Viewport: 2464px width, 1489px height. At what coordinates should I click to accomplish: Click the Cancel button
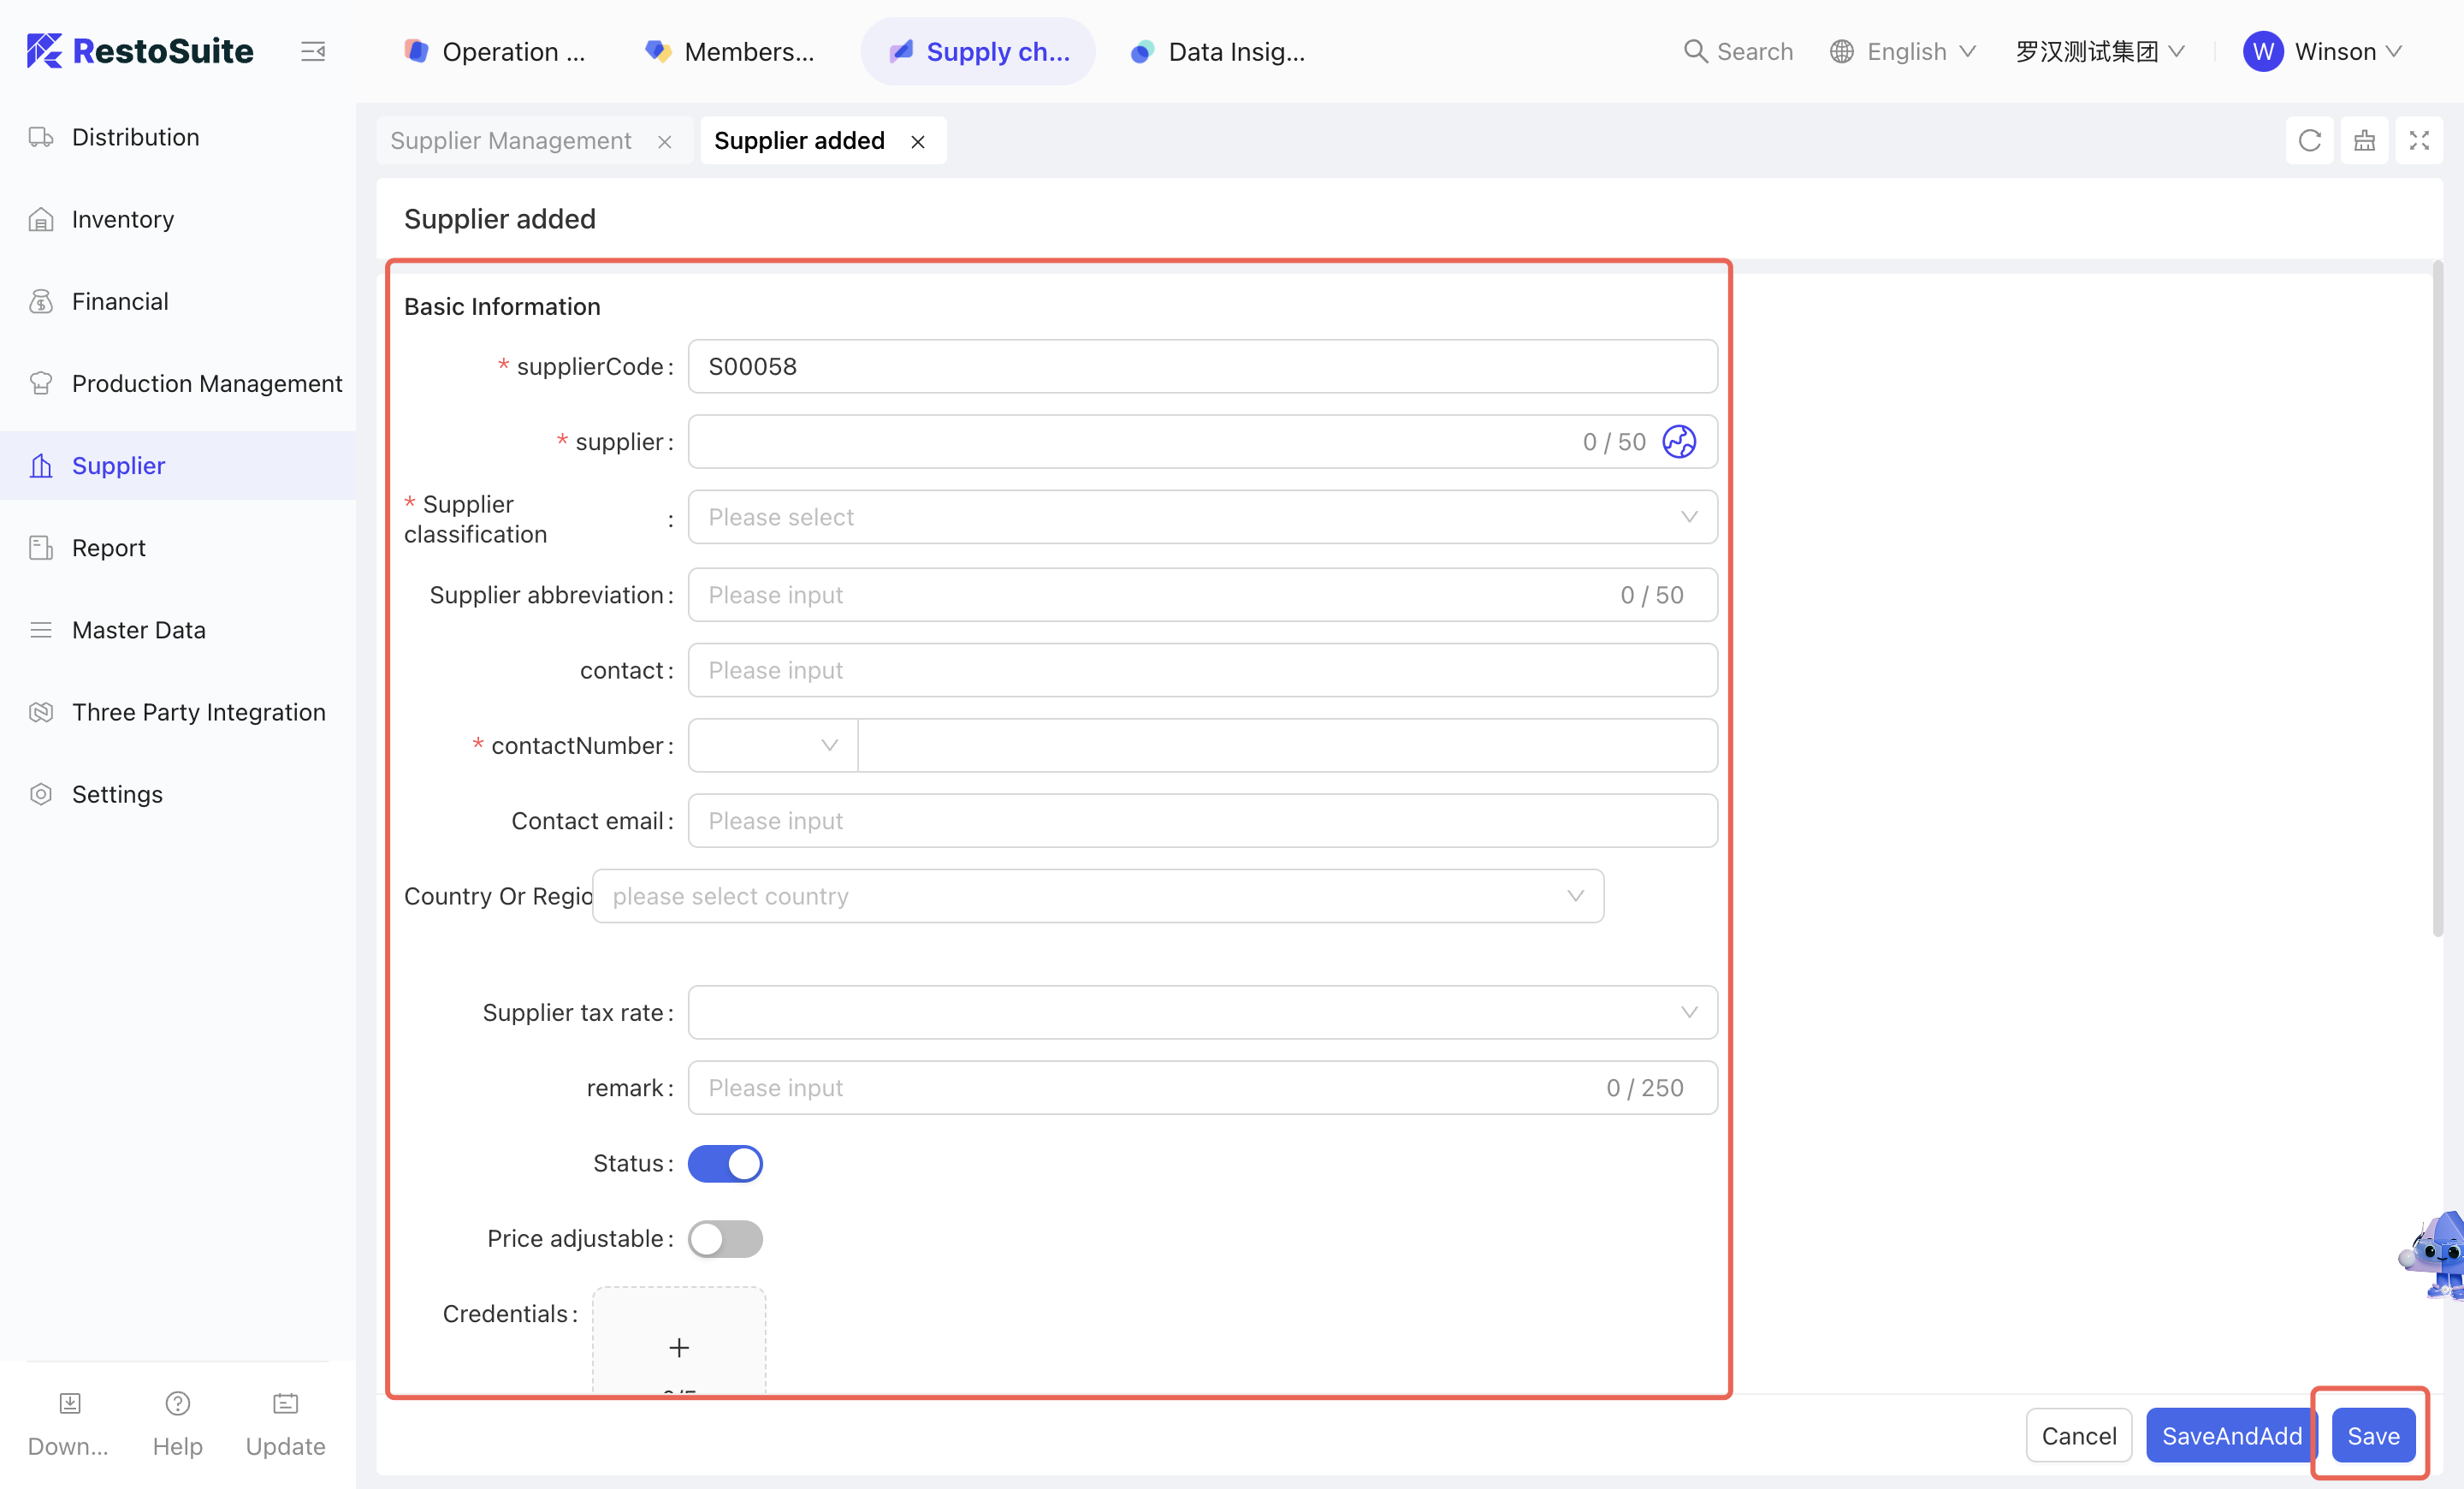(2078, 1435)
